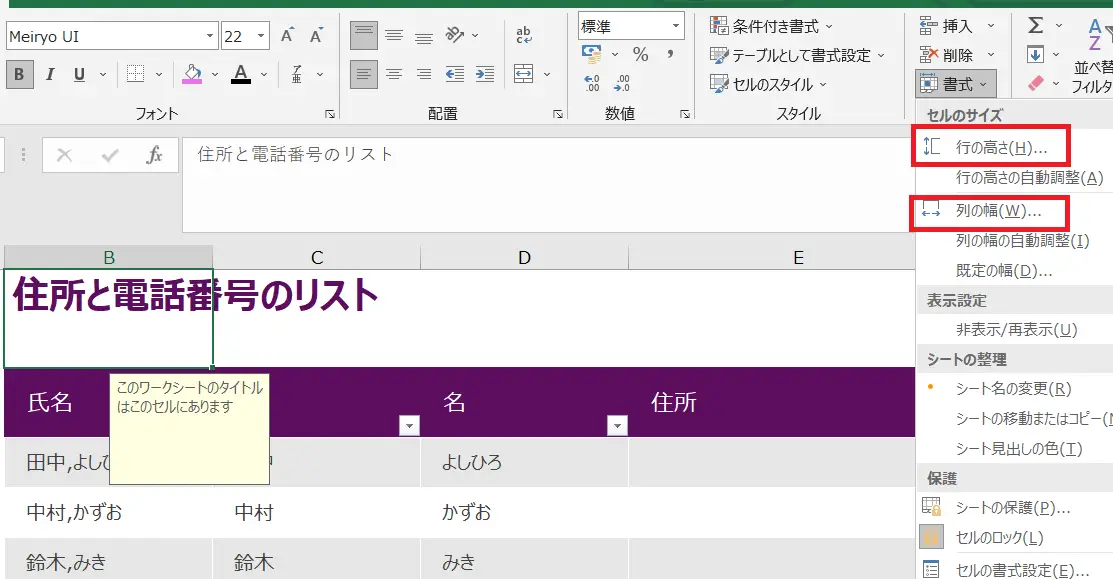Click the font color A icon
This screenshot has height=579, width=1113.
(x=240, y=74)
